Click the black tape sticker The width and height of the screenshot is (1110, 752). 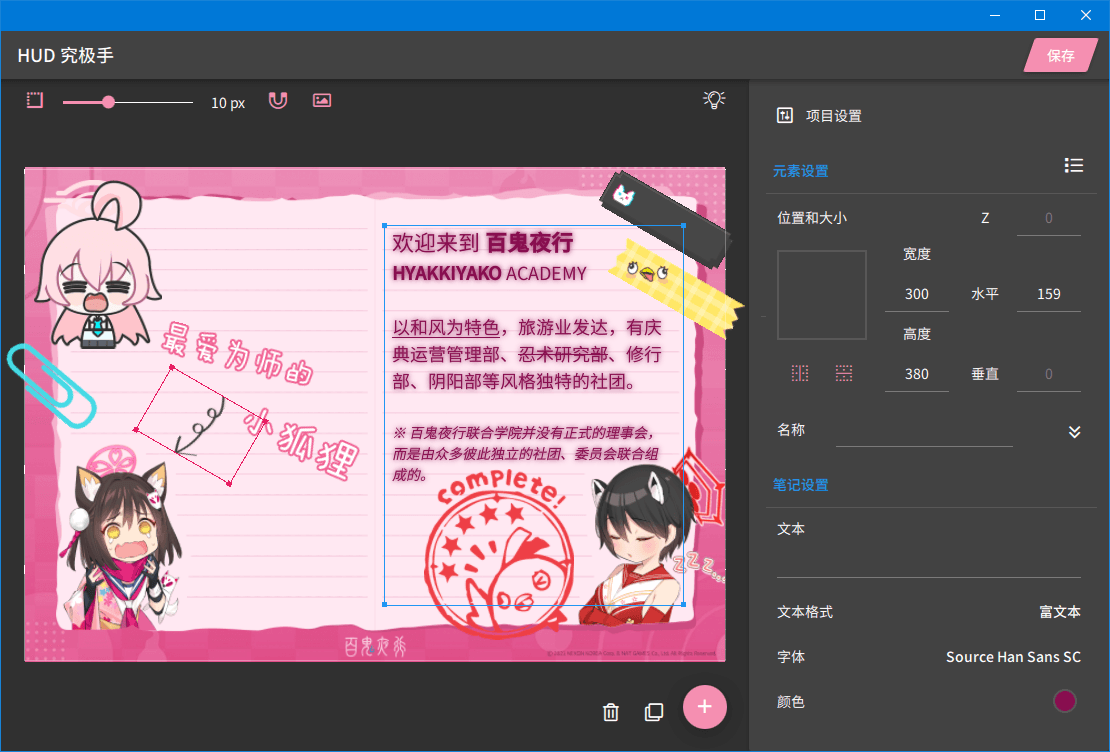pyautogui.click(x=664, y=218)
